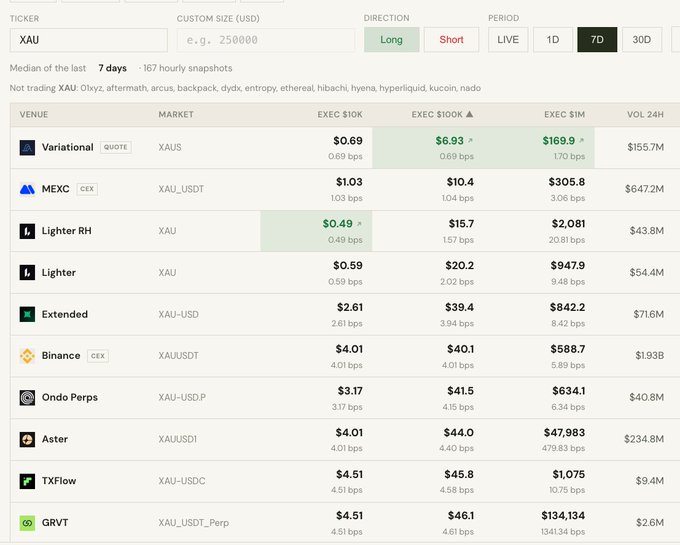Click the MEXC venue name
The width and height of the screenshot is (680, 545).
pyautogui.click(x=56, y=189)
